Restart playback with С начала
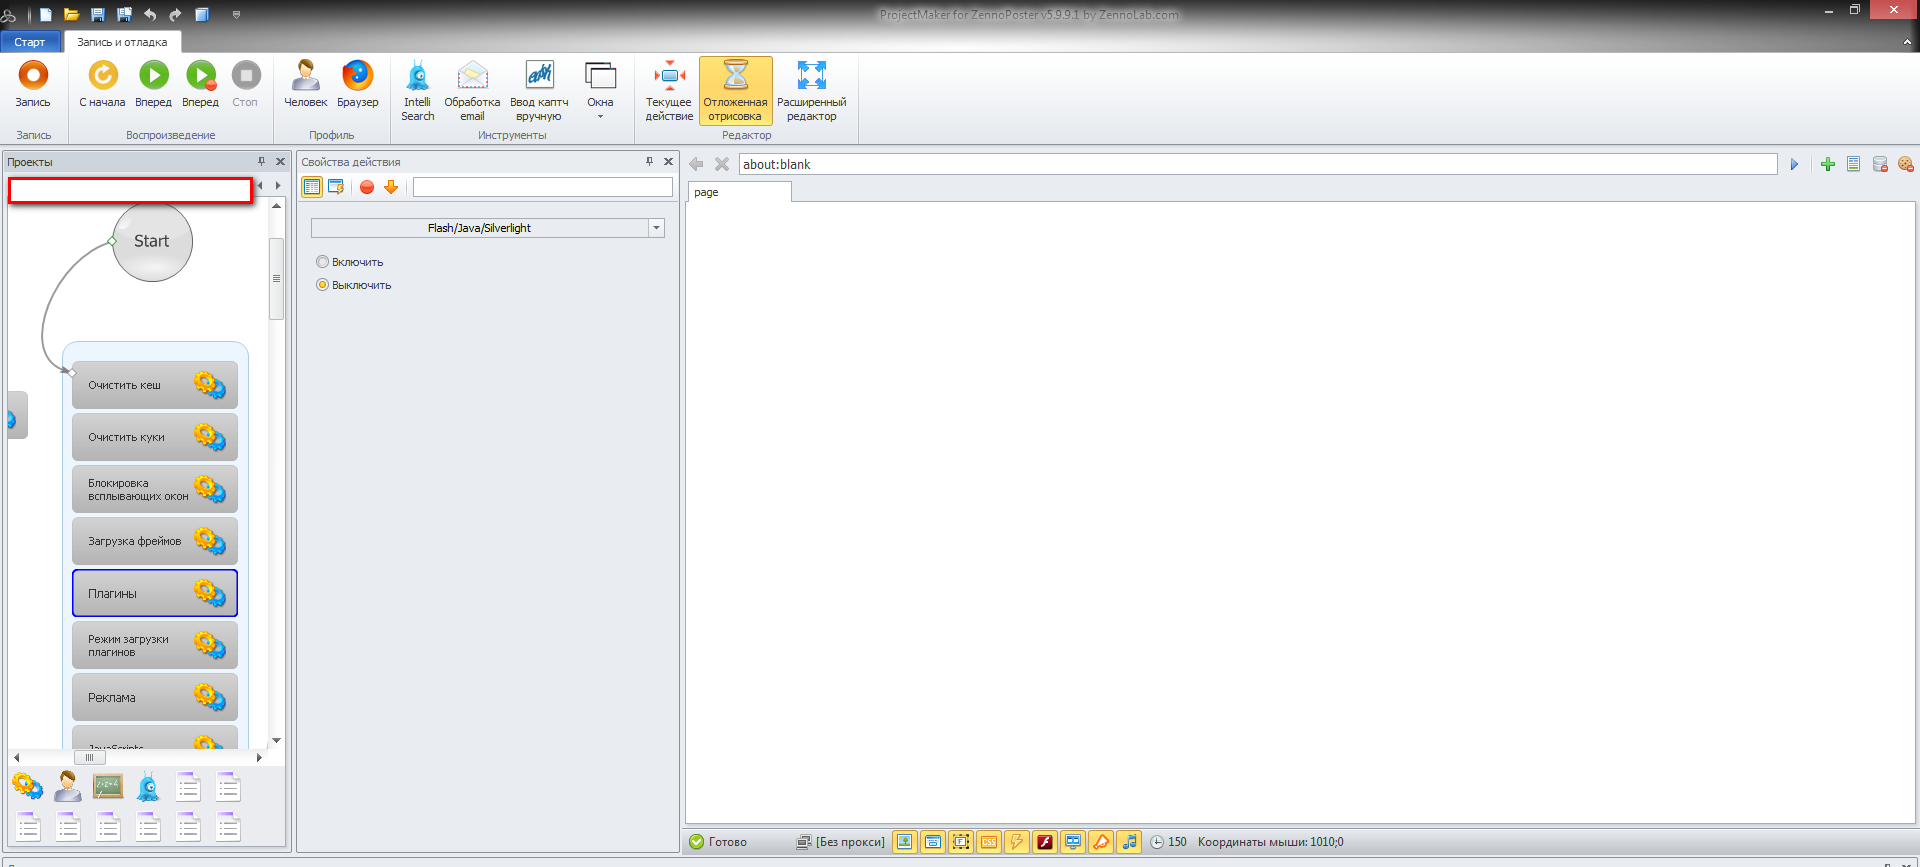Screen dimensions: 1920x867 point(102,84)
